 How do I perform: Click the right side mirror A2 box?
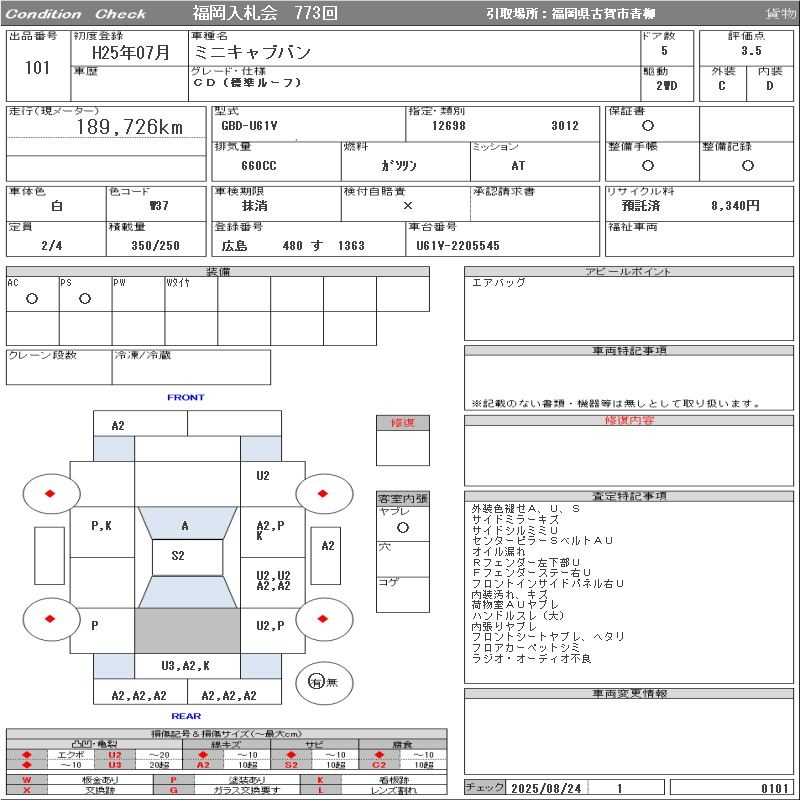pos(327,545)
